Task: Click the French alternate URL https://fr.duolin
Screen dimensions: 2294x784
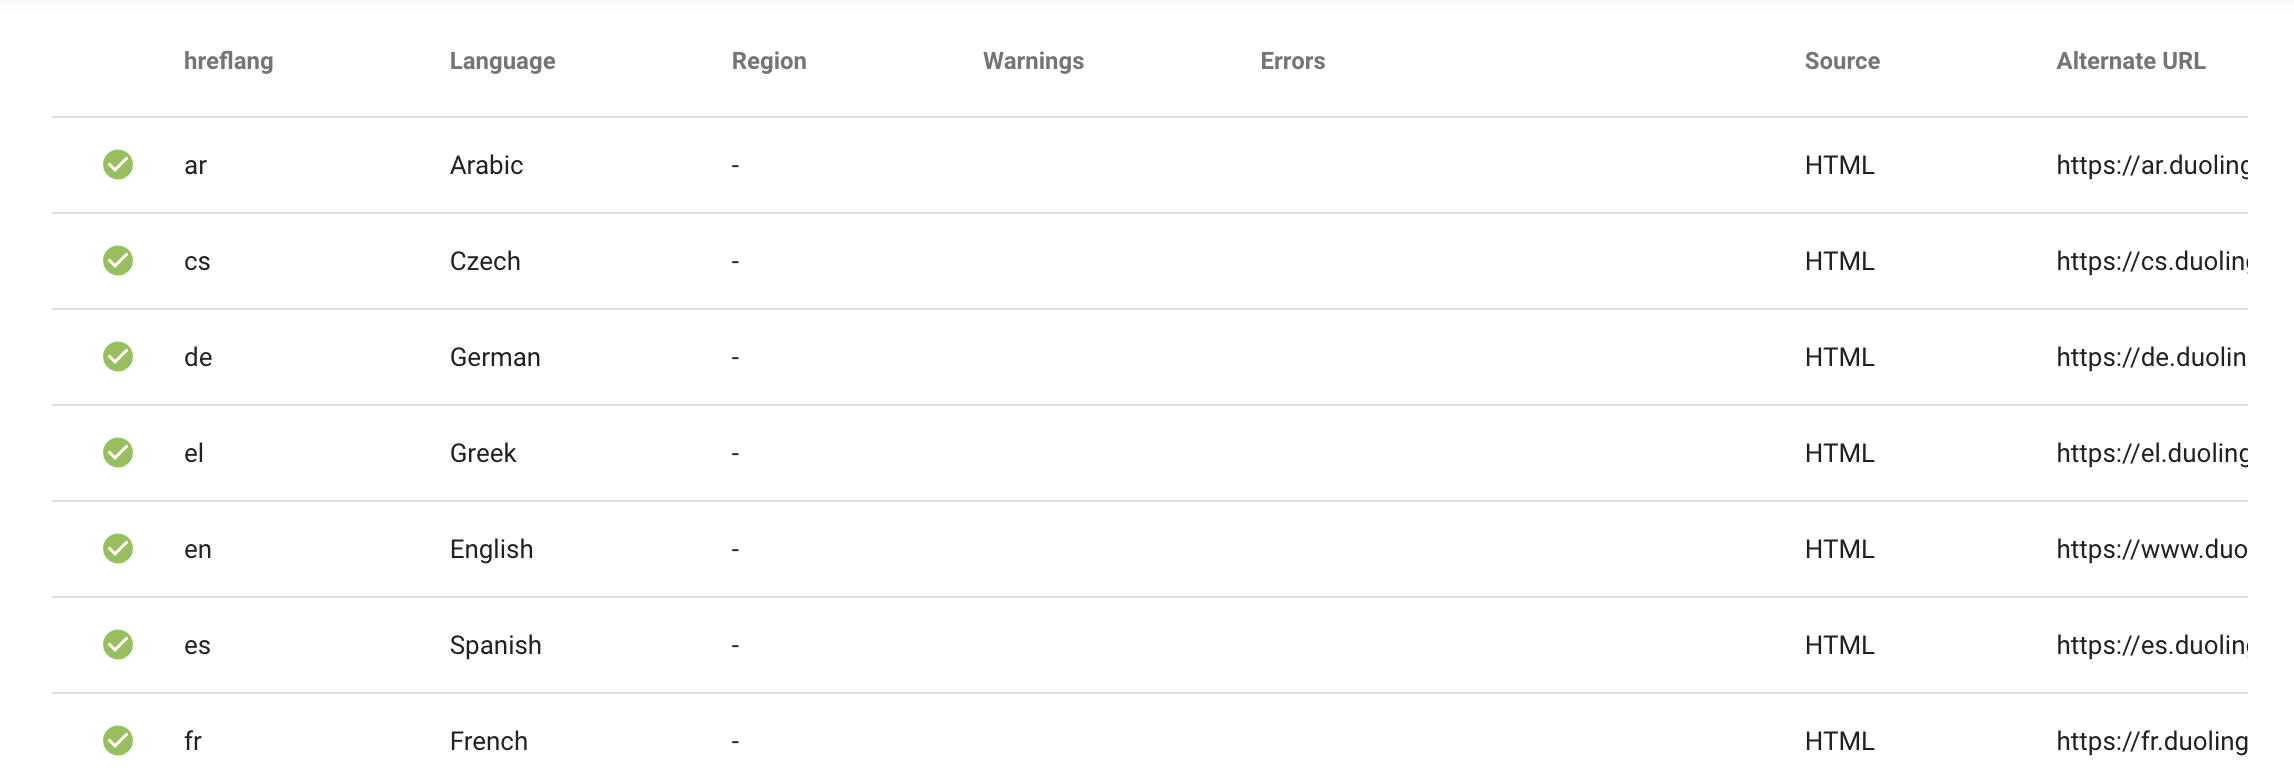Action: coord(2155,741)
